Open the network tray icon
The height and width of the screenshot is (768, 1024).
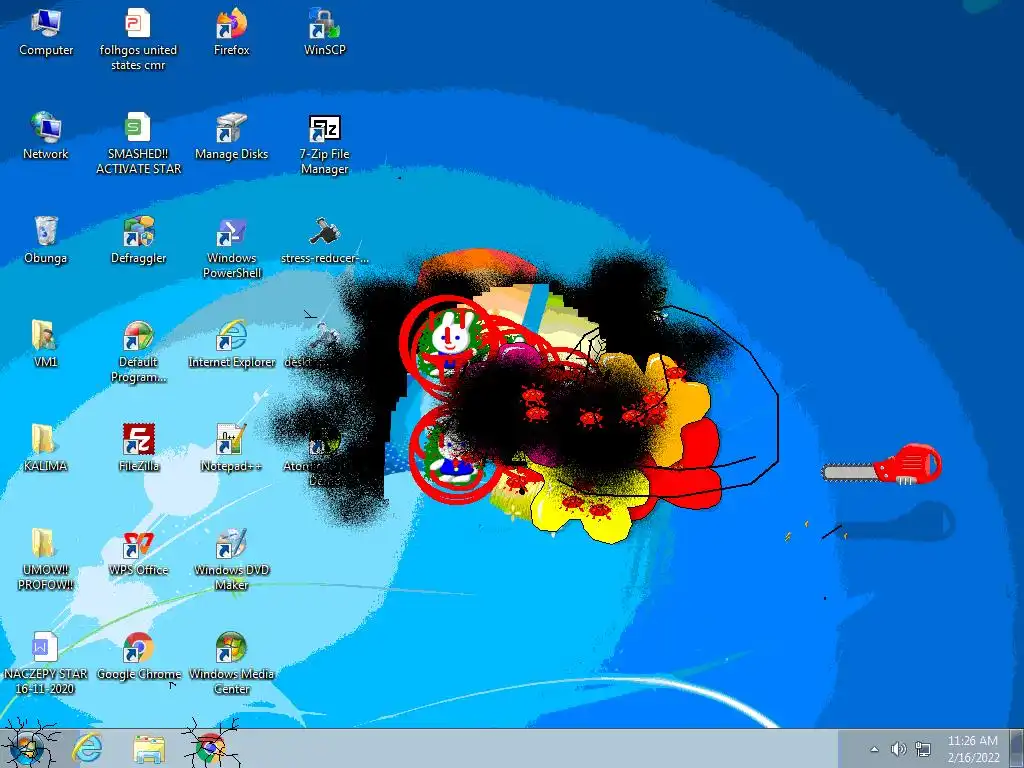(923, 749)
